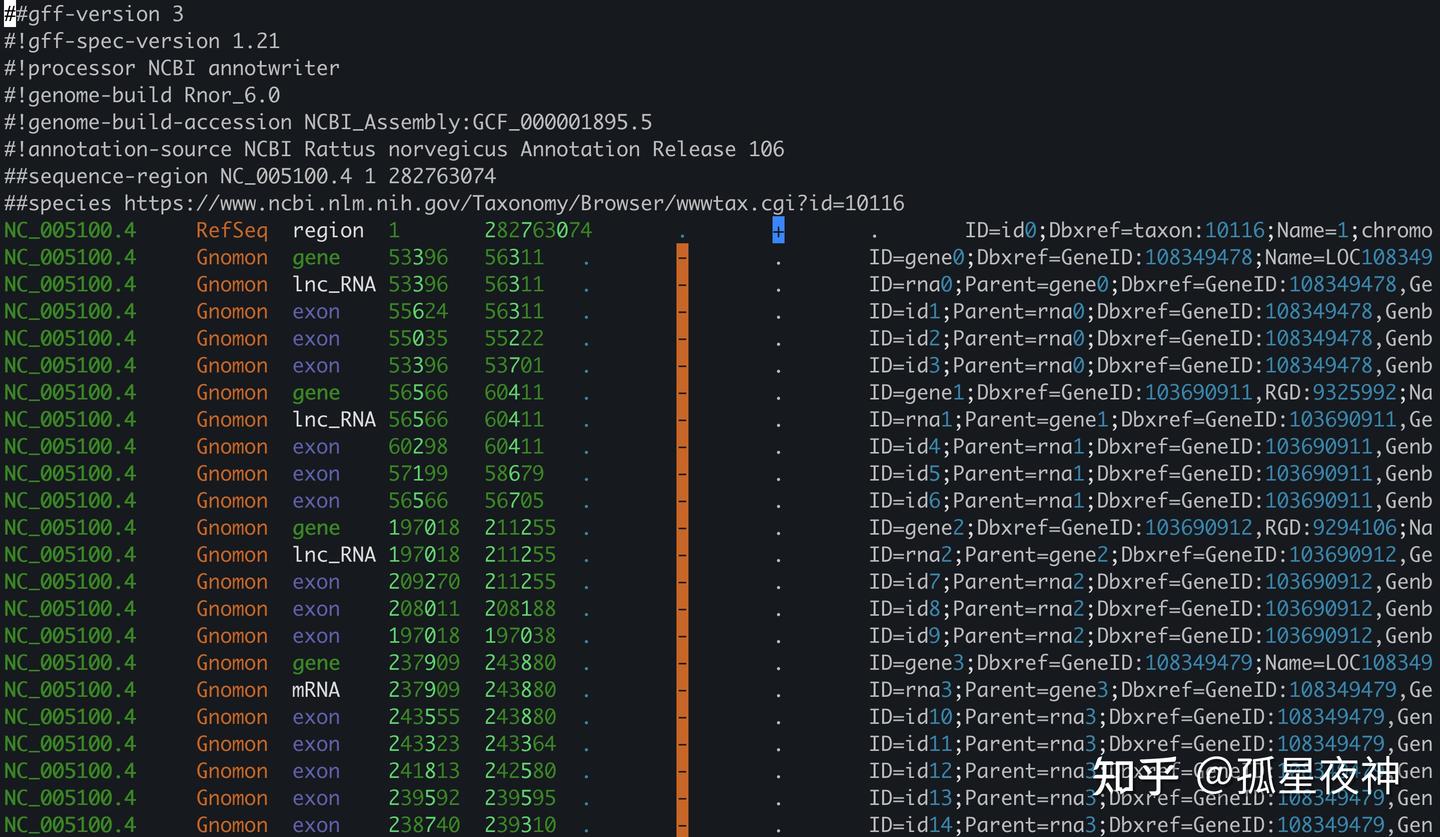Screen dimensions: 1440x837
Task: Select the "#!gff-spec-version 1.21" line
Action: pyautogui.click(x=142, y=41)
